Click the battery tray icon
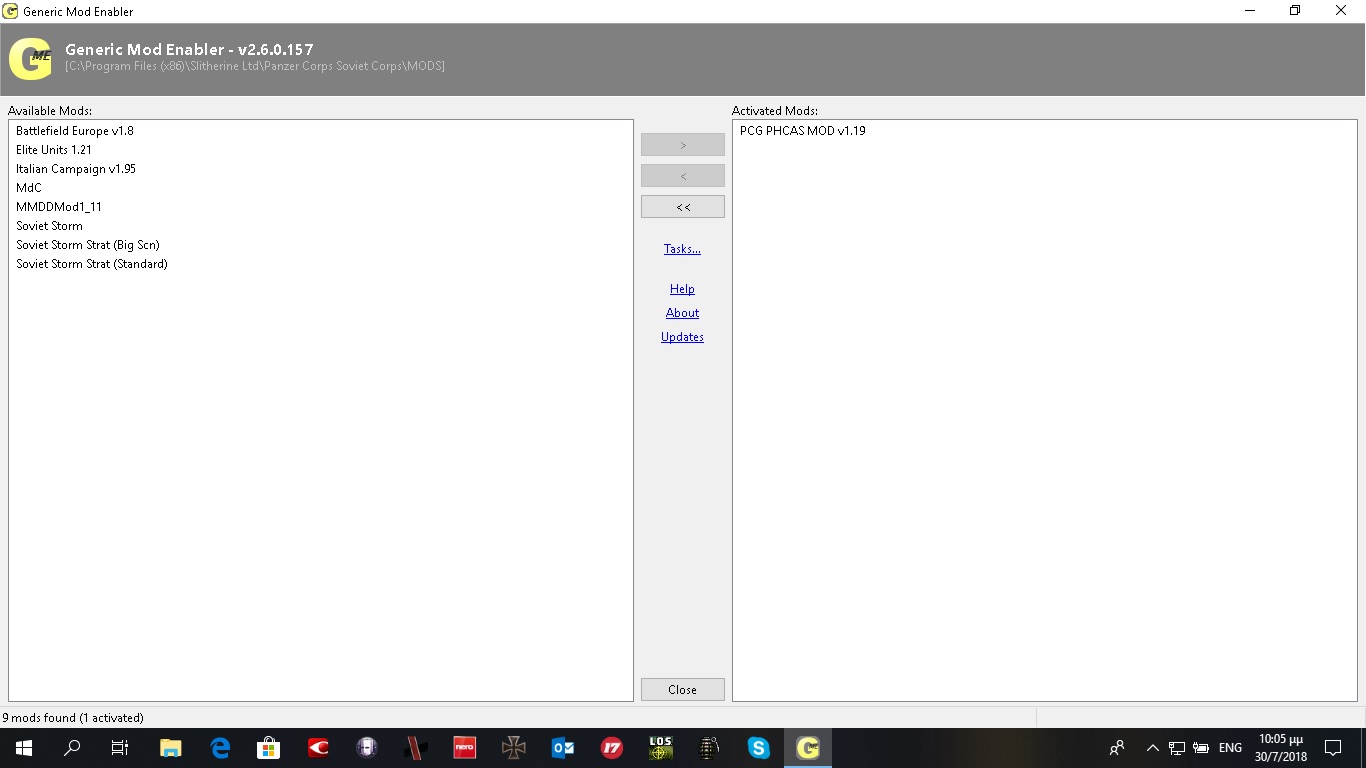This screenshot has width=1366, height=768. pyautogui.click(x=1201, y=748)
